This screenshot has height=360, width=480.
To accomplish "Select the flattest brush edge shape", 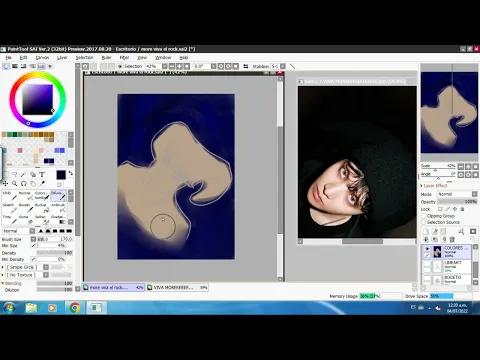I will [x=69, y=231].
